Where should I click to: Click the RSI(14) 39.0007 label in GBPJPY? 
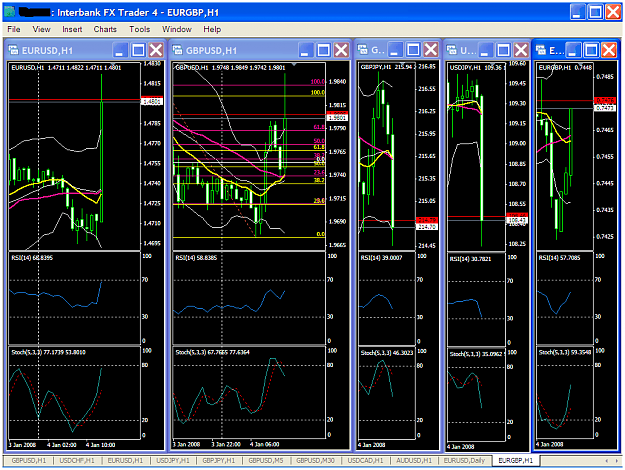381,258
